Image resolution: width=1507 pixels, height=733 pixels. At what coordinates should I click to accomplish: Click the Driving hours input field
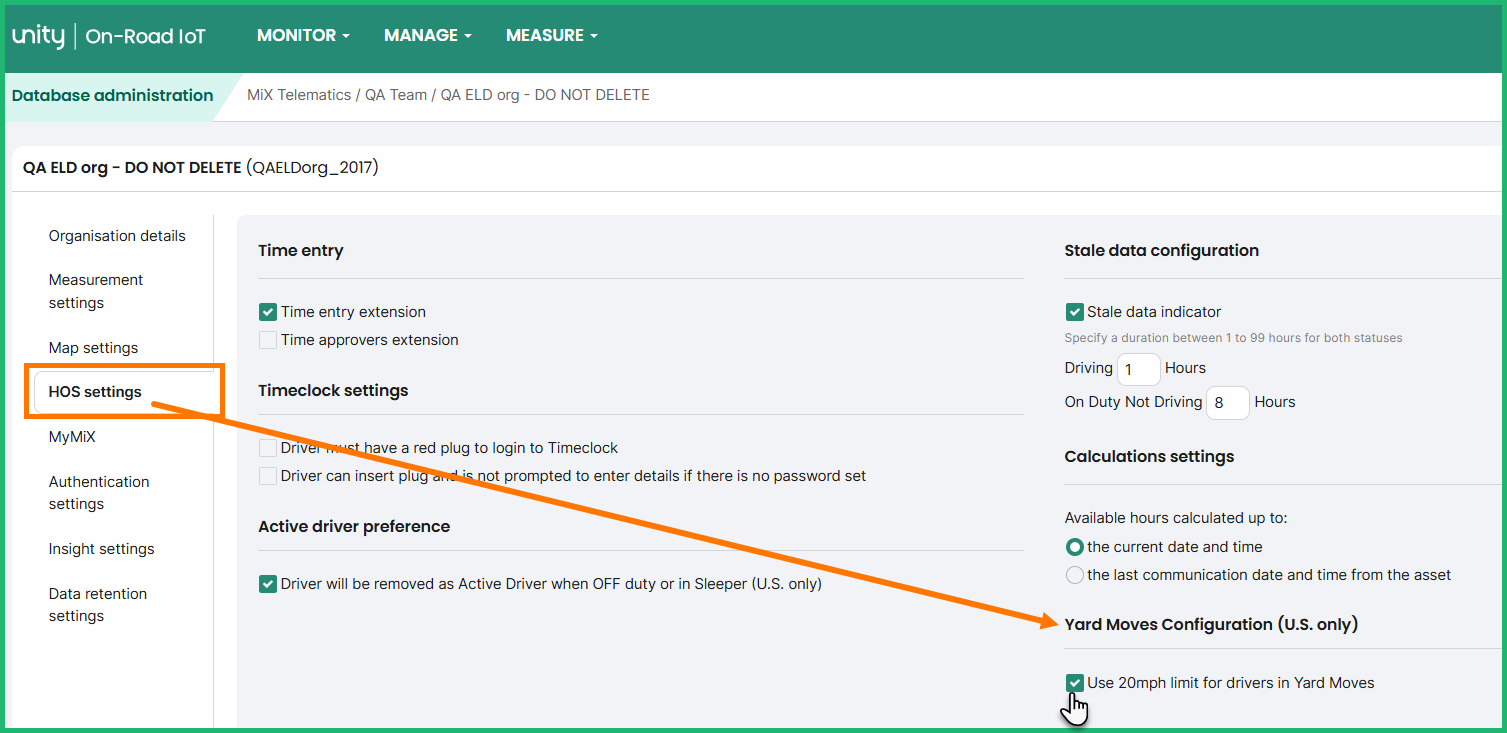tap(1138, 369)
